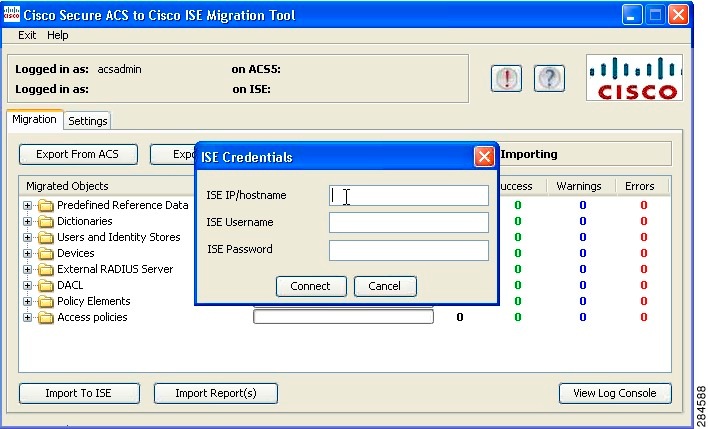
Task: Click the Dictionaries folder icon
Action: coord(46,221)
